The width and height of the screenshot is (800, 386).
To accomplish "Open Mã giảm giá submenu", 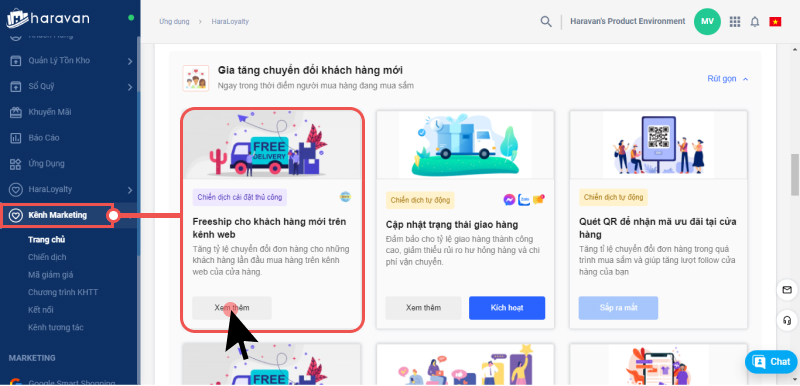I will [x=51, y=275].
